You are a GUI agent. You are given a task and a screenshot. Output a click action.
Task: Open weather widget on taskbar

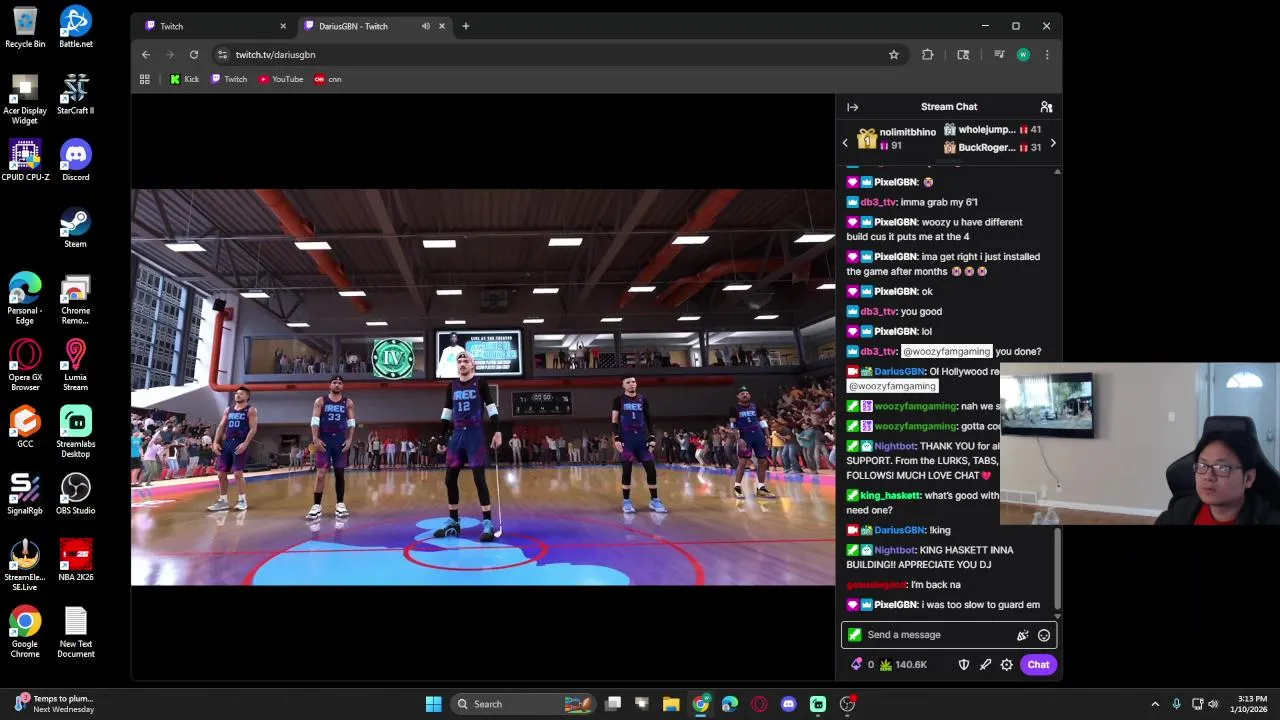click(x=55, y=704)
